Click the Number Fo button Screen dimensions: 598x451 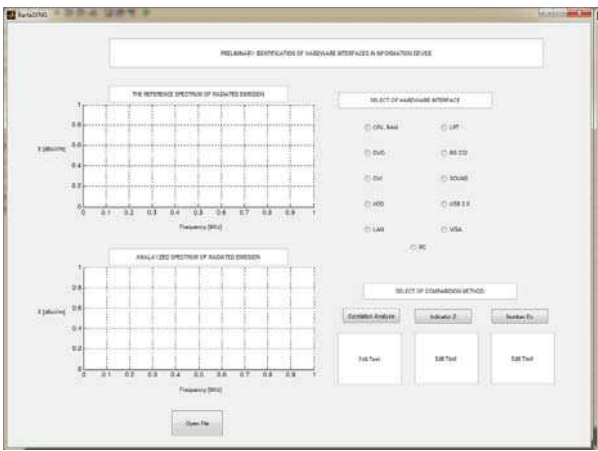[x=519, y=316]
